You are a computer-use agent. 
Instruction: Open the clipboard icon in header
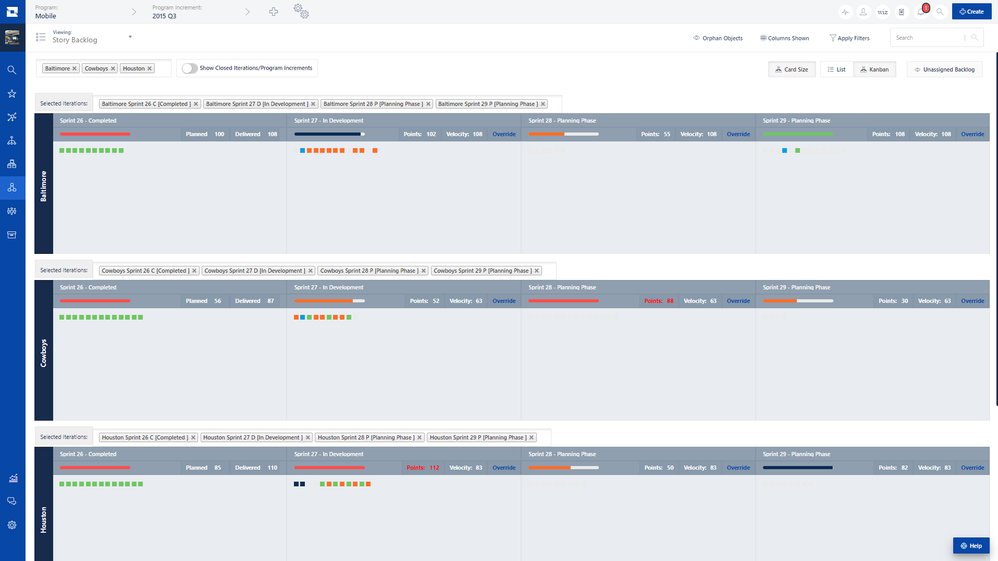pos(901,12)
